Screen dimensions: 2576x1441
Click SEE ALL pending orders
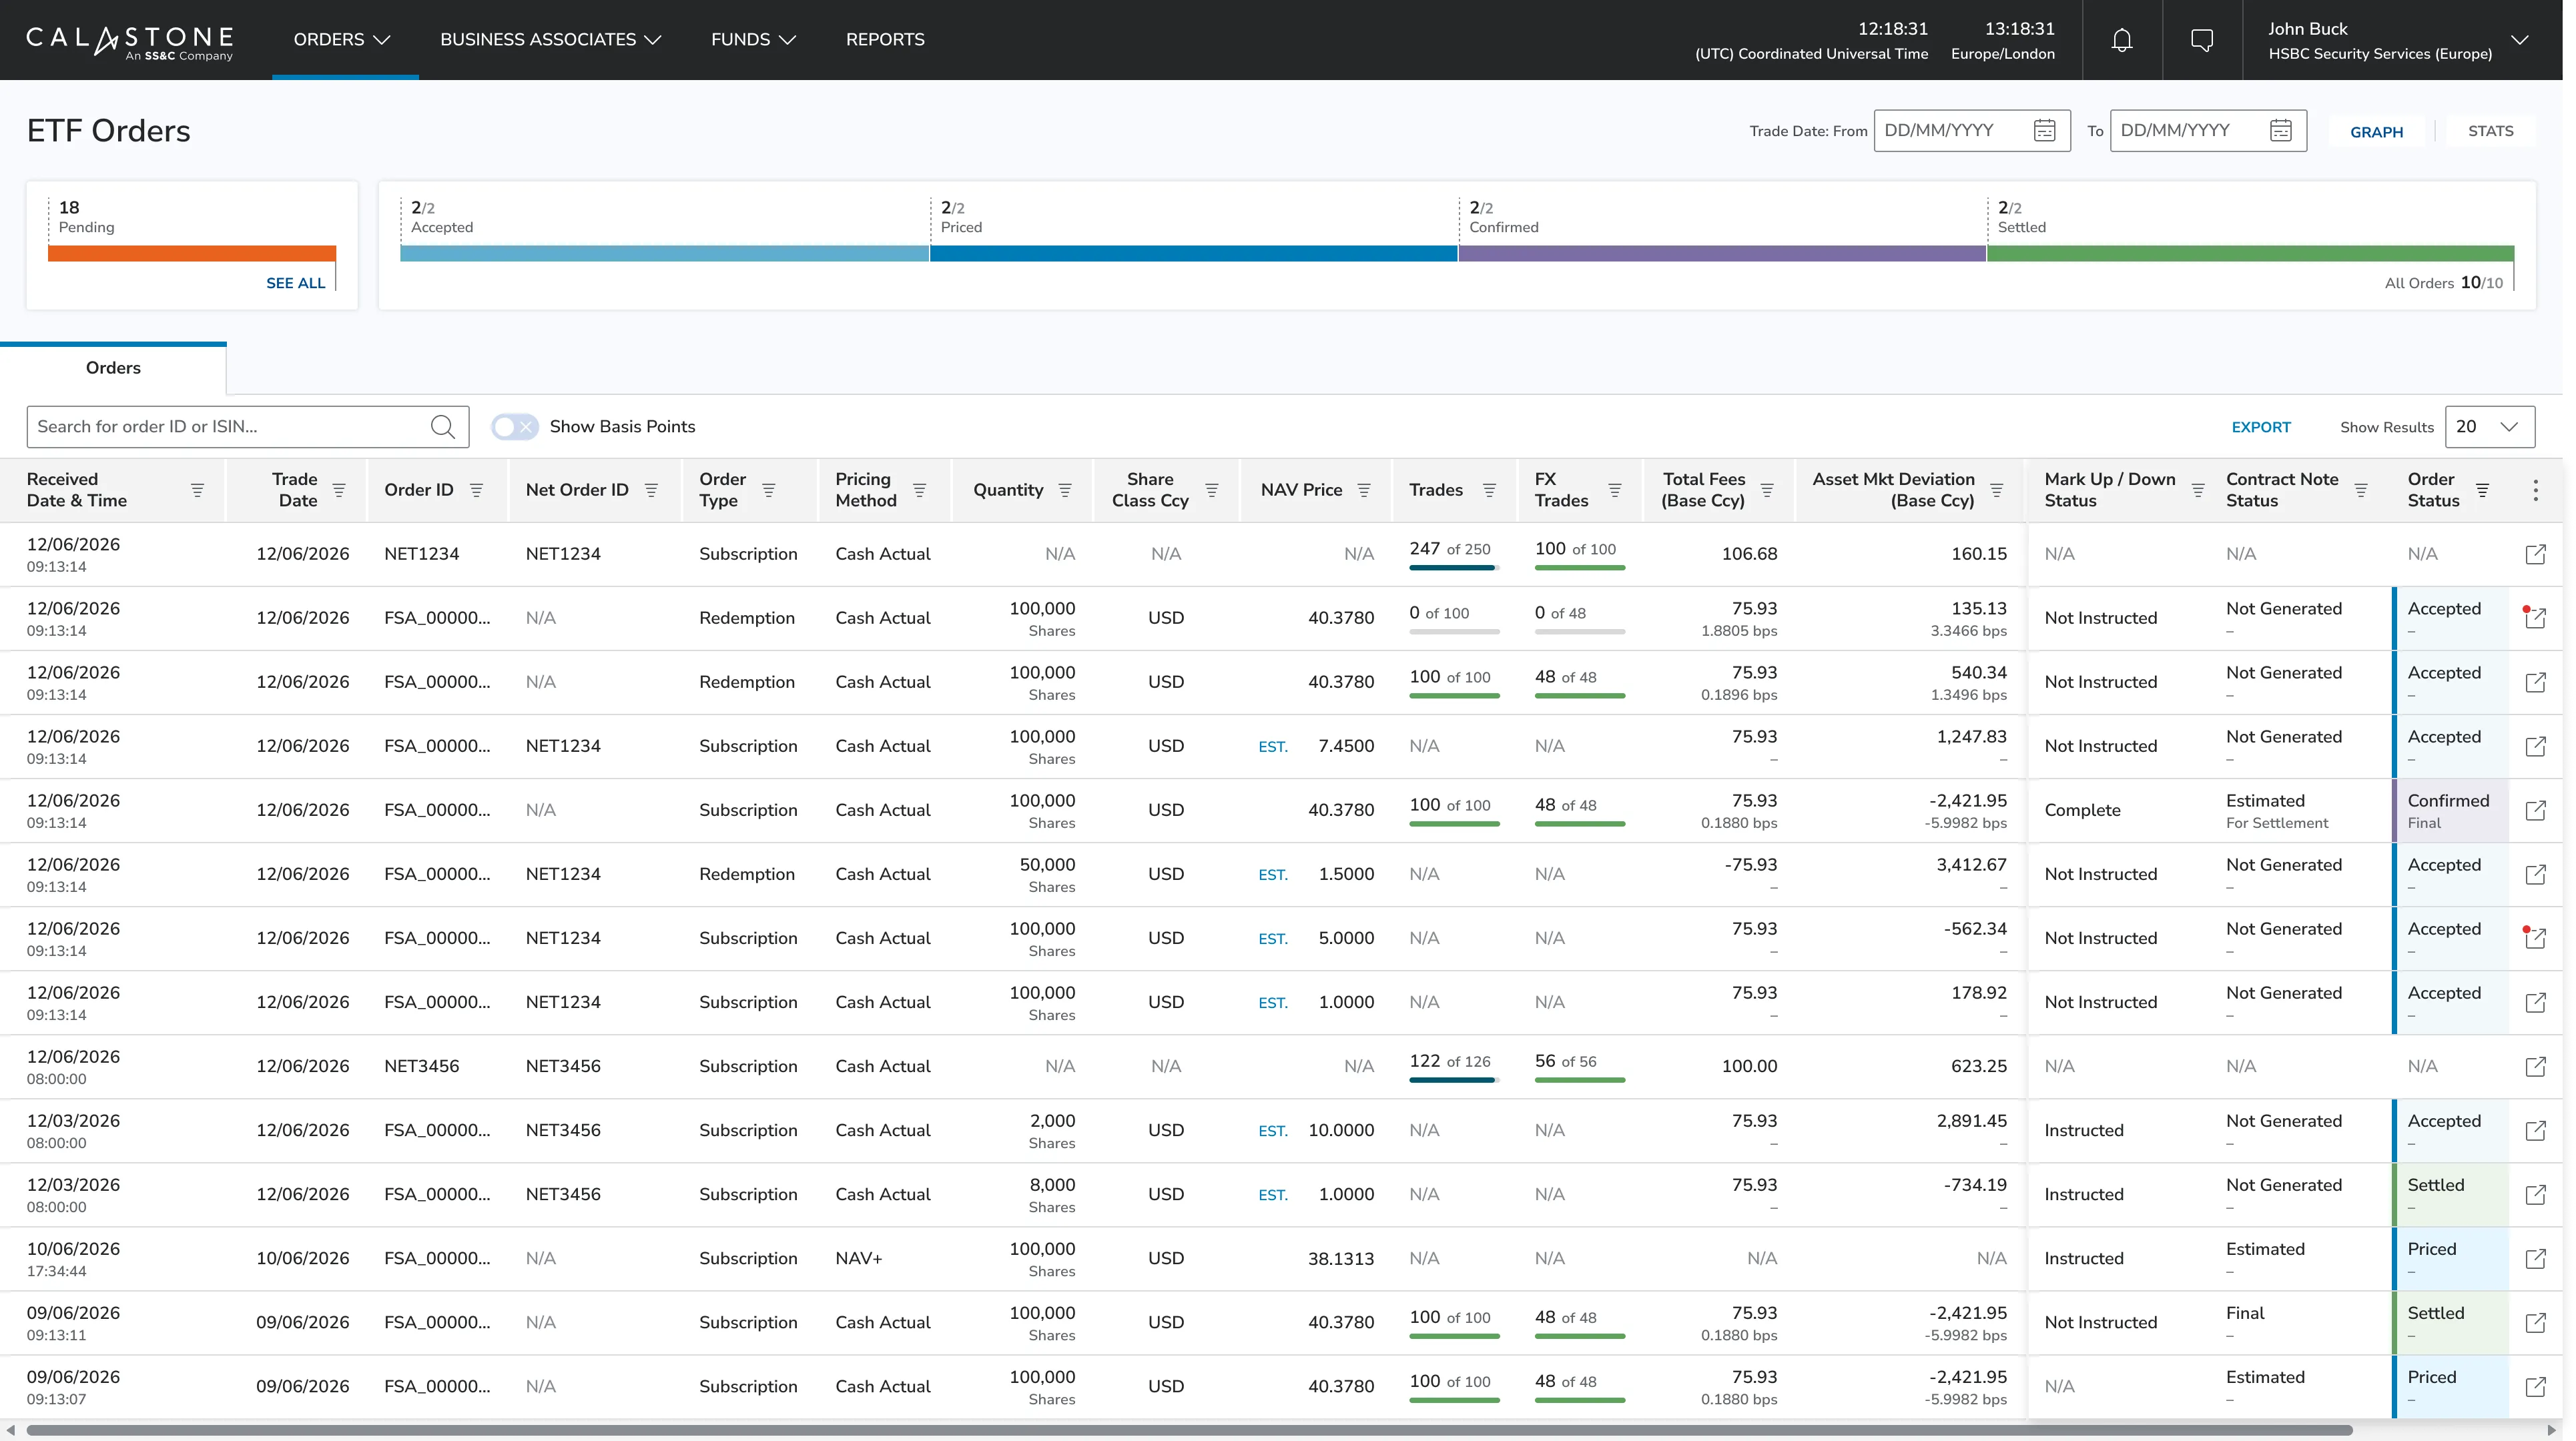point(295,283)
